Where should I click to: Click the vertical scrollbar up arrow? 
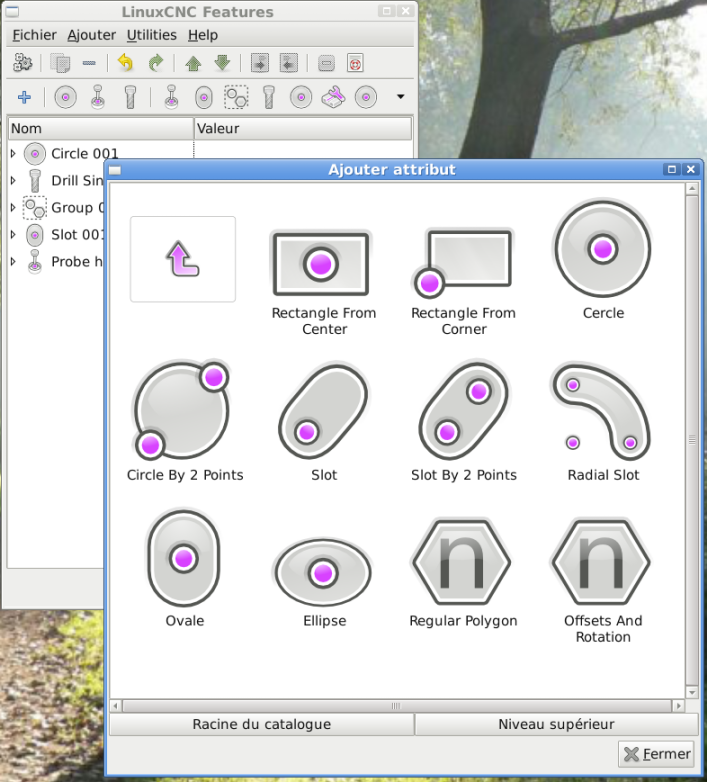click(x=692, y=189)
